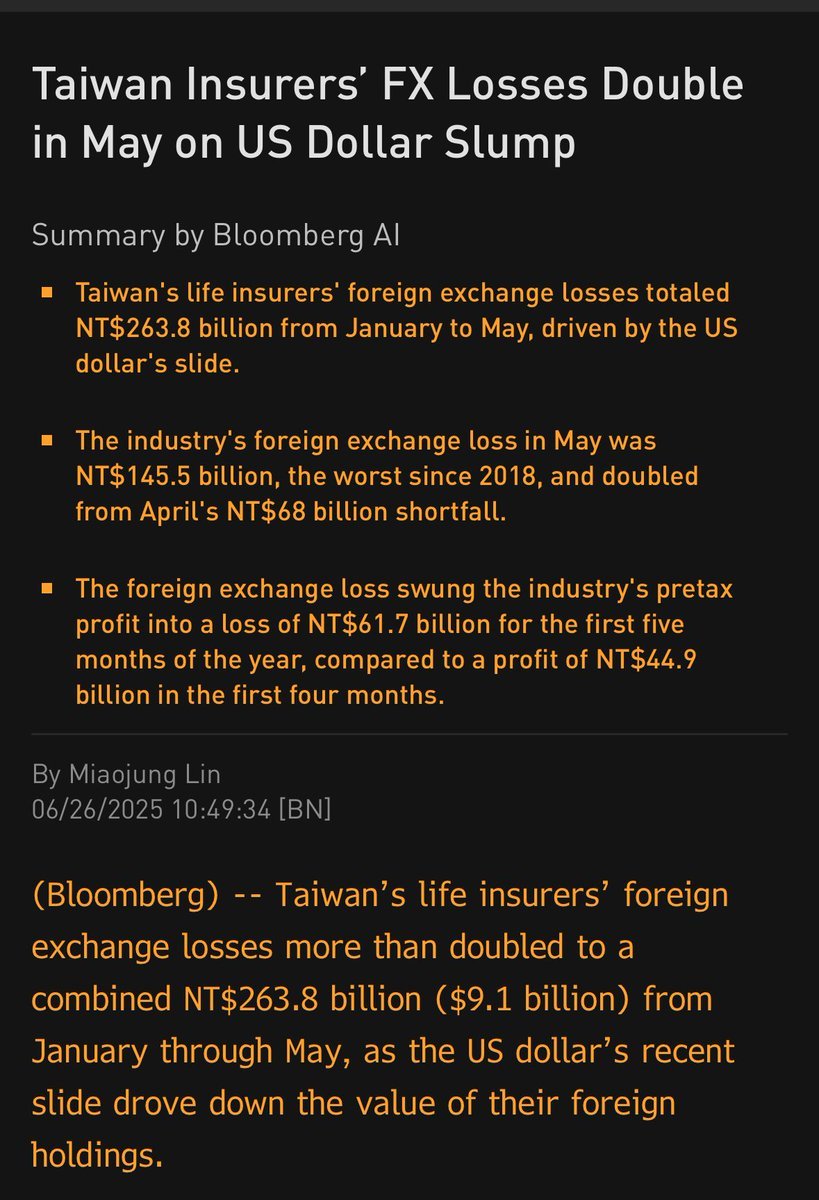Click the dark bar at the top edge
This screenshot has height=1200, width=819.
pyautogui.click(x=409, y=5)
